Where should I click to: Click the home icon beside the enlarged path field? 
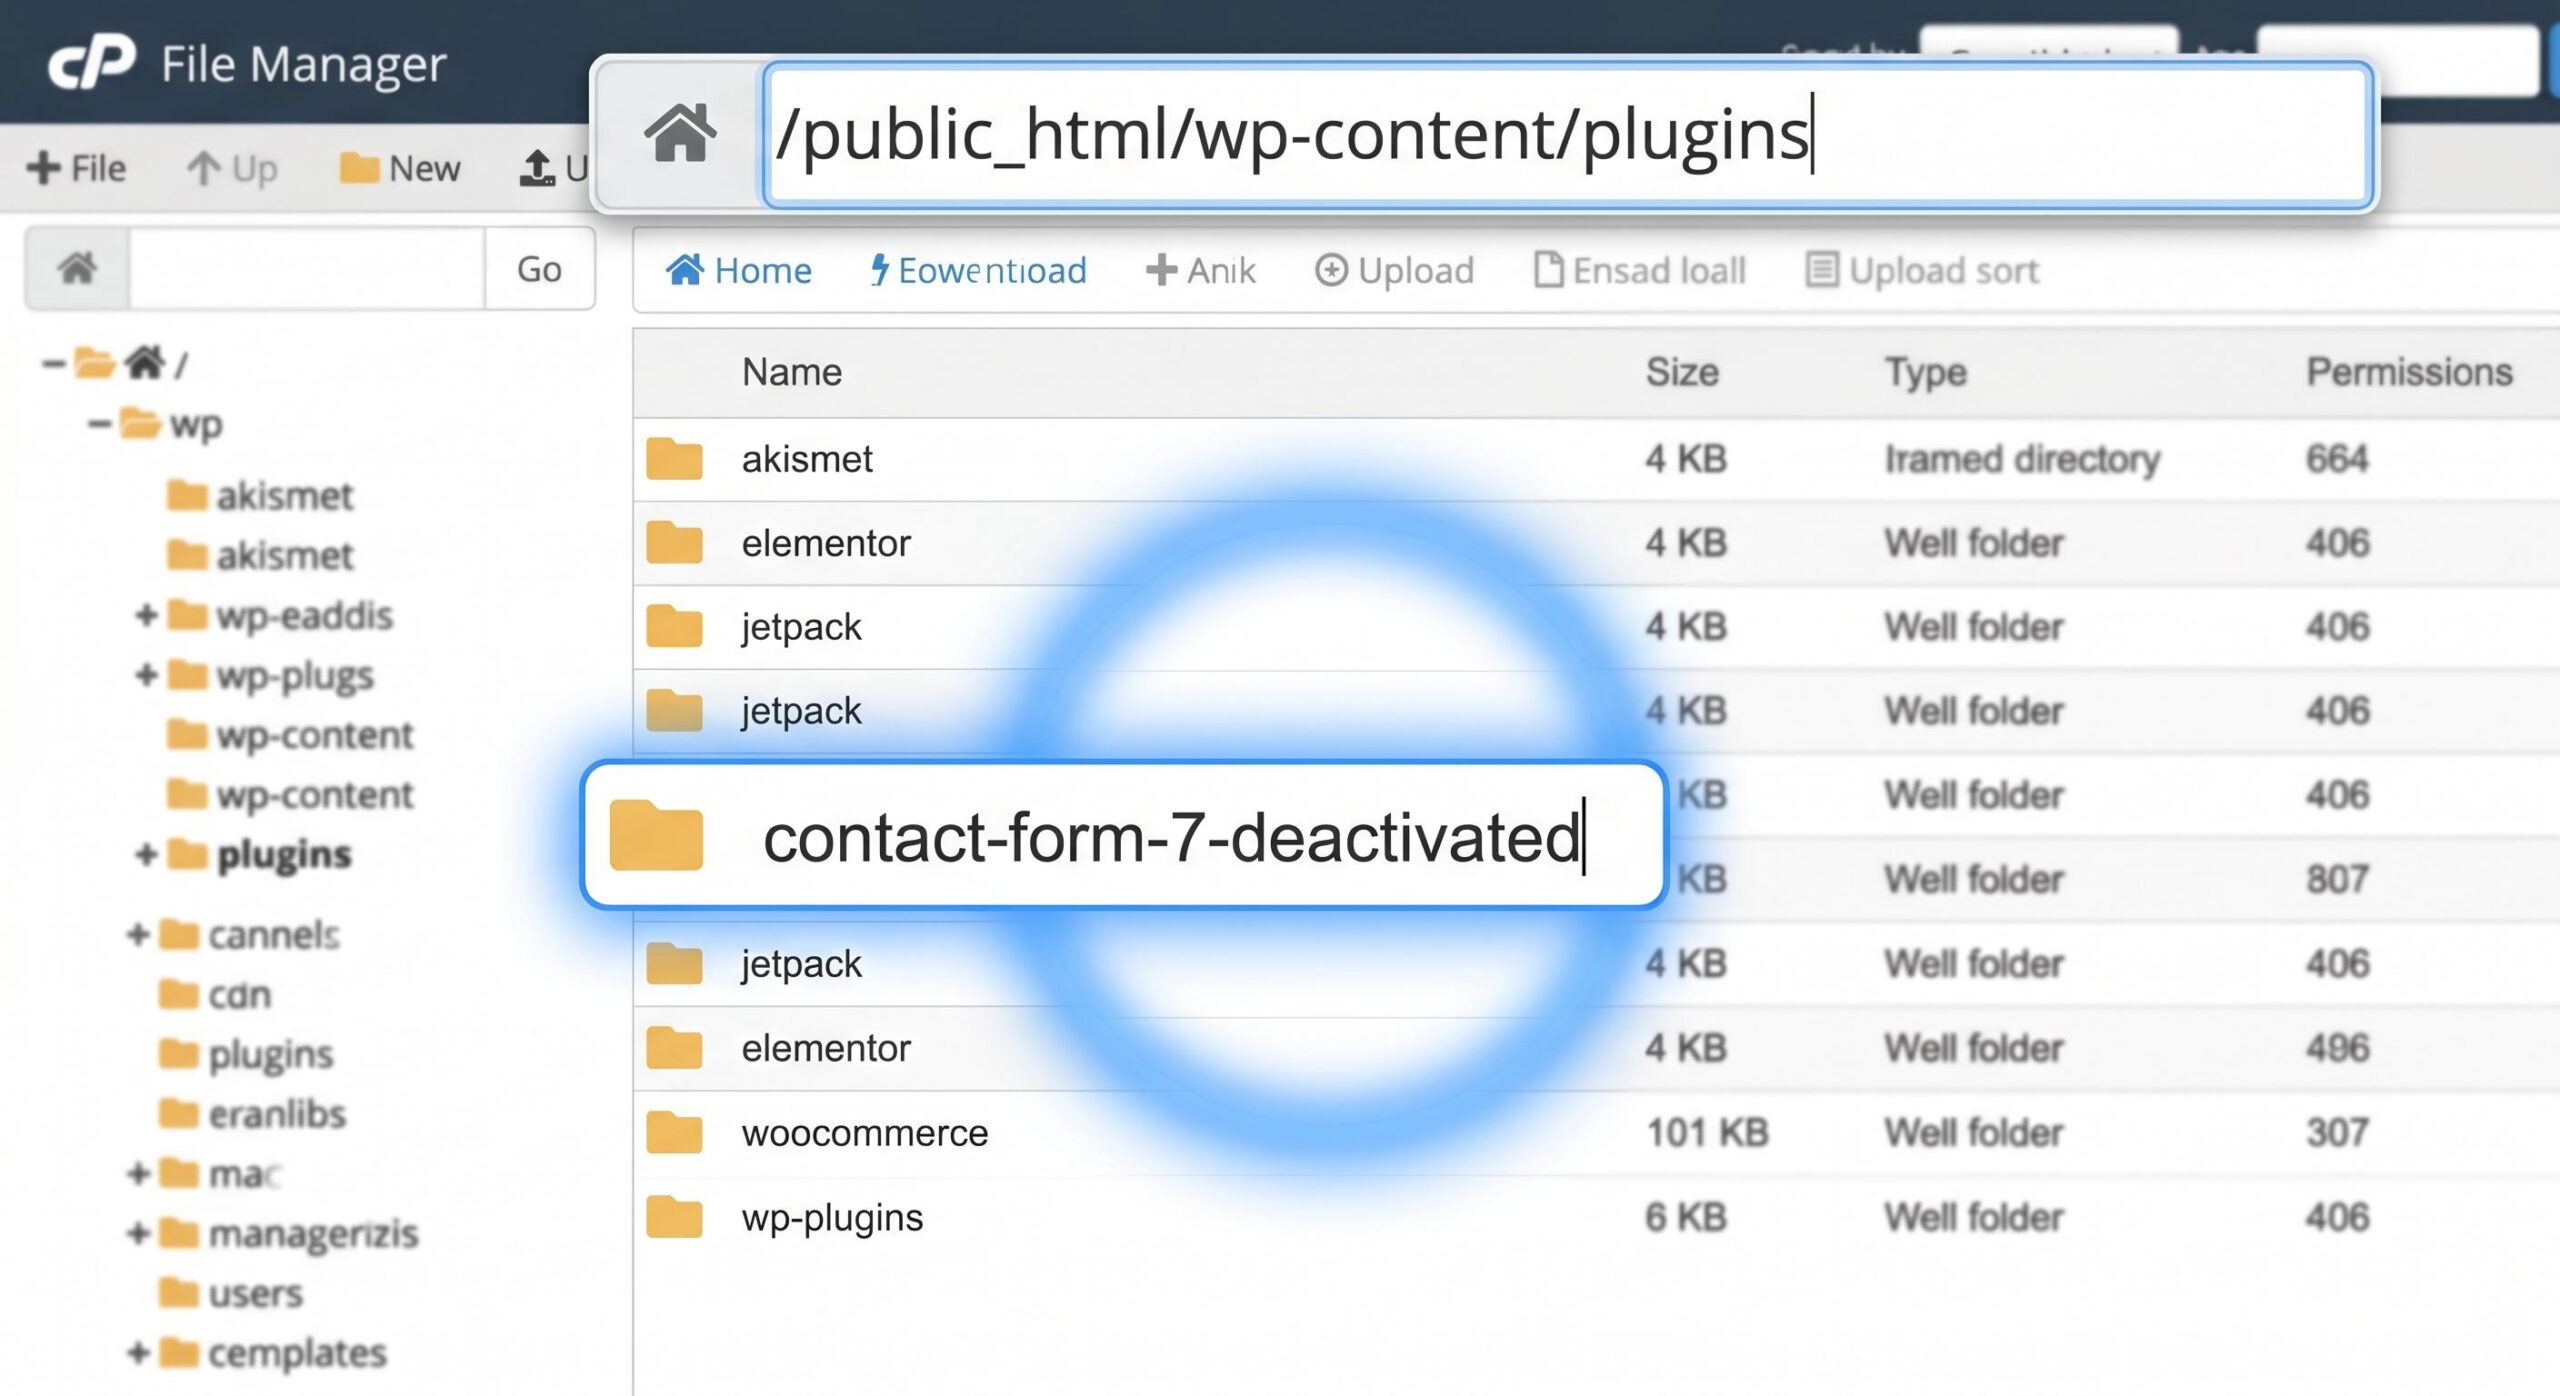[680, 133]
